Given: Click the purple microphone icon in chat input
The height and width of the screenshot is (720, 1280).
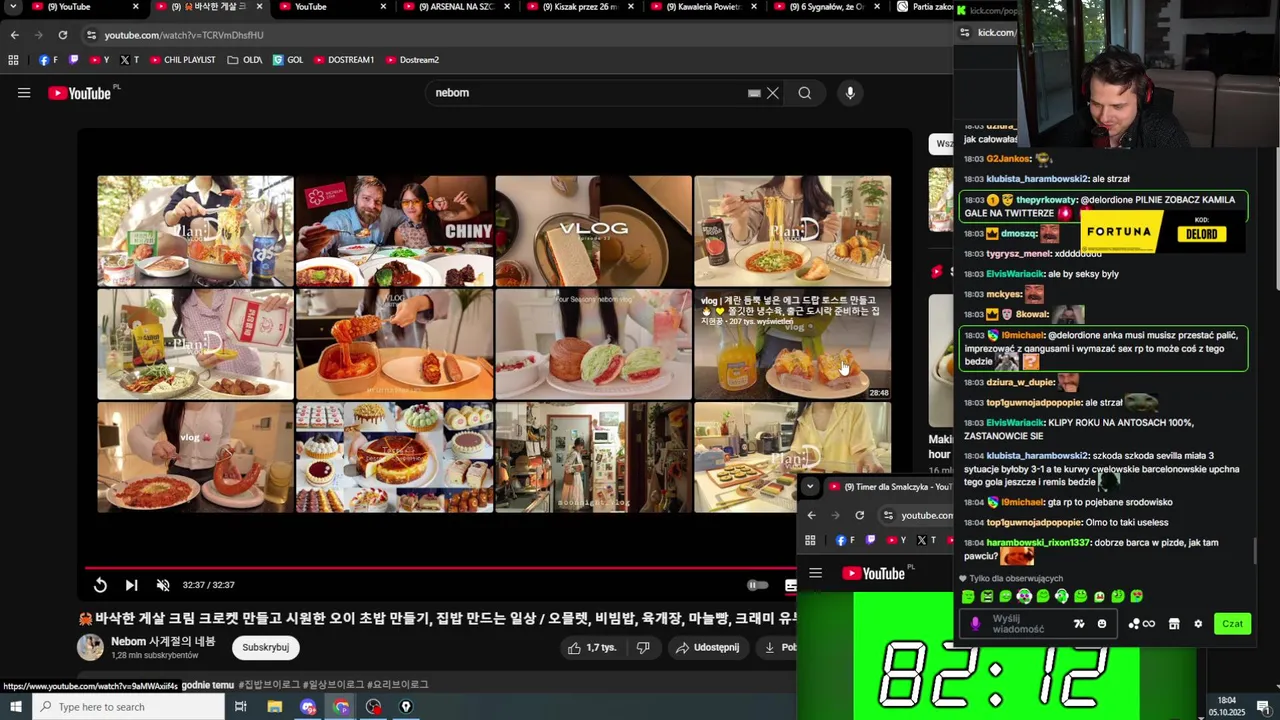Looking at the screenshot, I should (x=975, y=624).
